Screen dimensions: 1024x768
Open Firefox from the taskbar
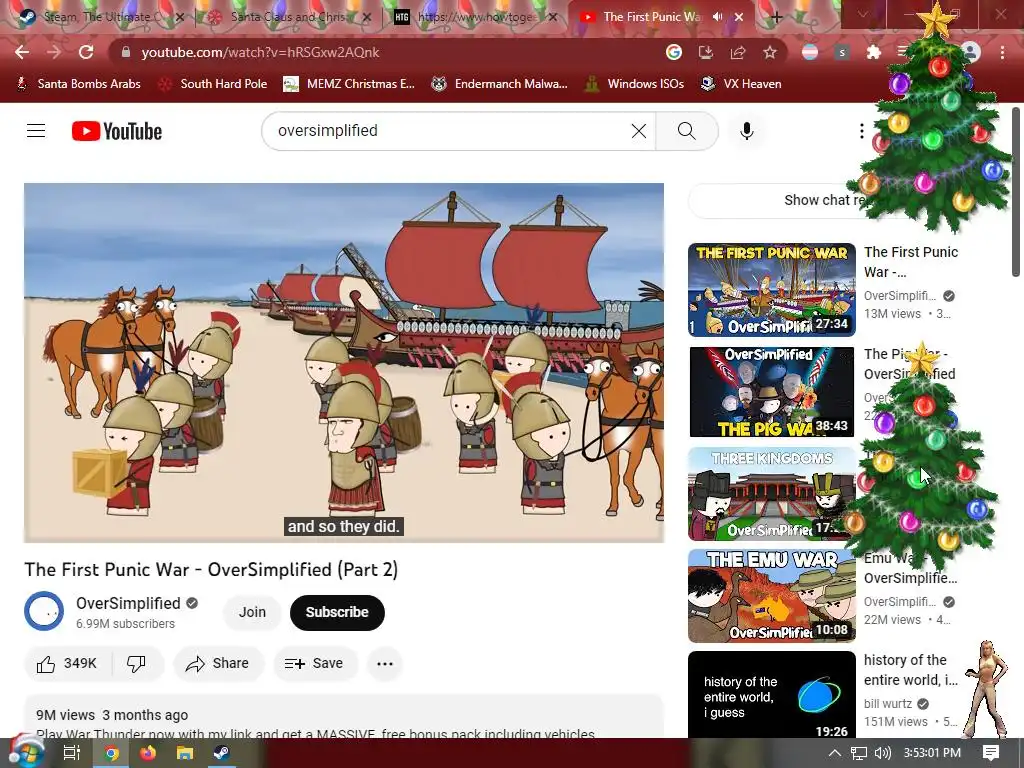pyautogui.click(x=148, y=753)
